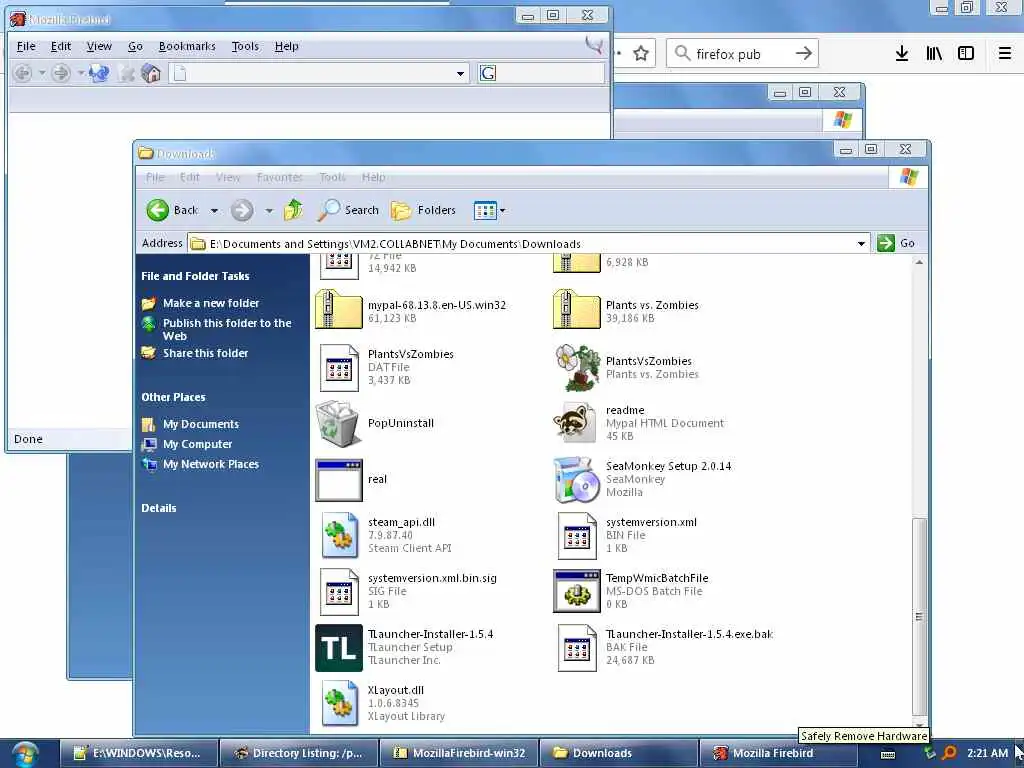Click the Google search engine icon in Firebird
The height and width of the screenshot is (768, 1024).
pyautogui.click(x=488, y=73)
